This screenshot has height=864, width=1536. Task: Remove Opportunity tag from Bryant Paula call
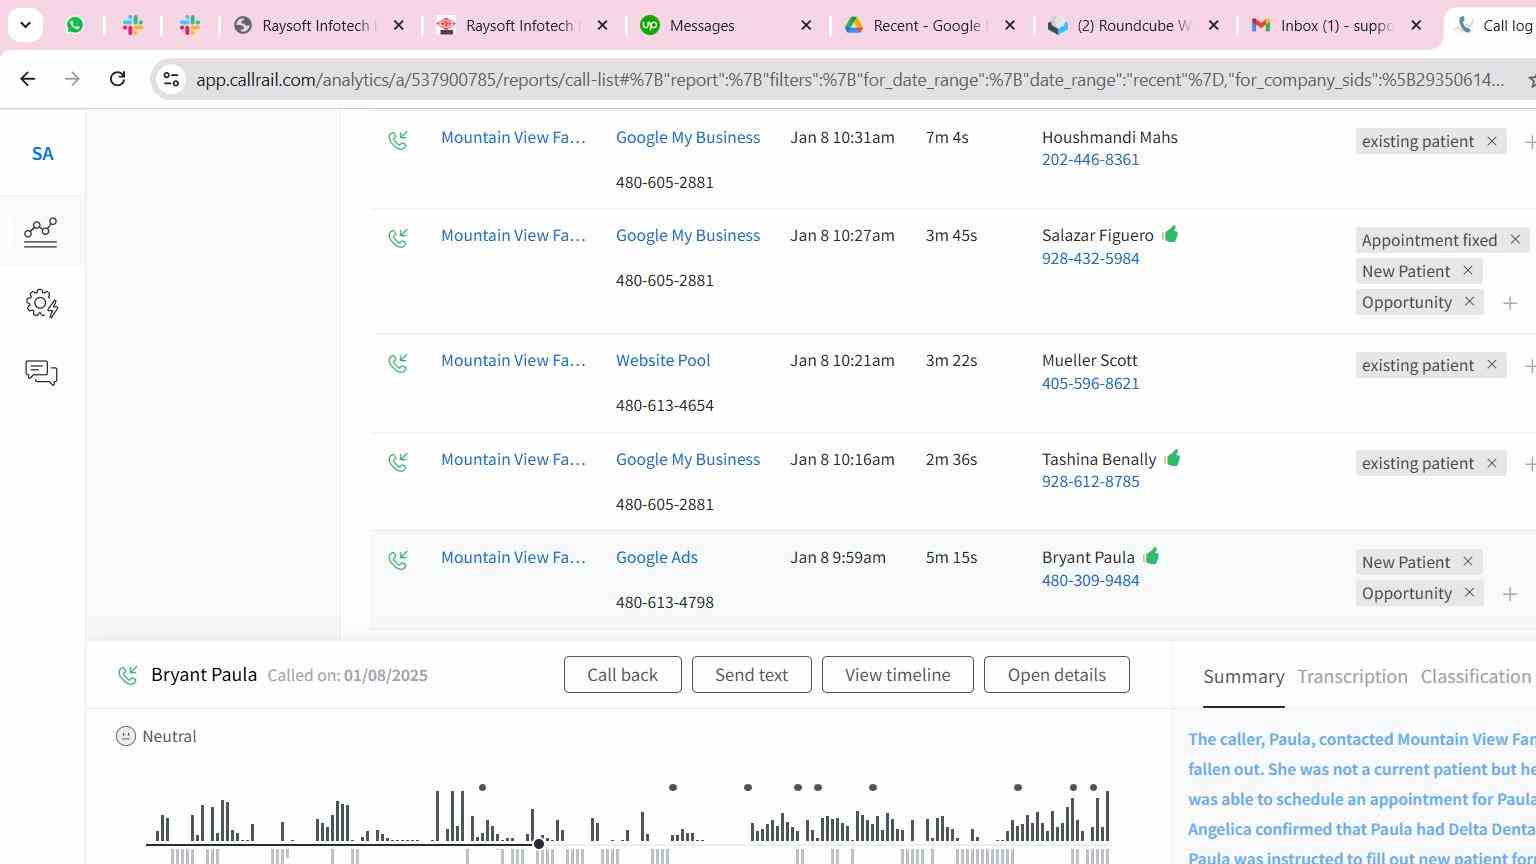tap(1469, 593)
